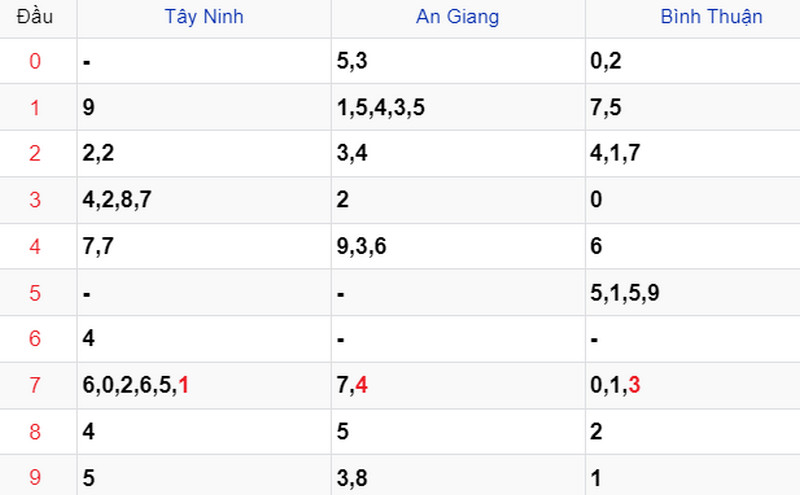The height and width of the screenshot is (495, 800).
Task: Click Bình Thuận cell showing 0,2
Action: (x=693, y=61)
